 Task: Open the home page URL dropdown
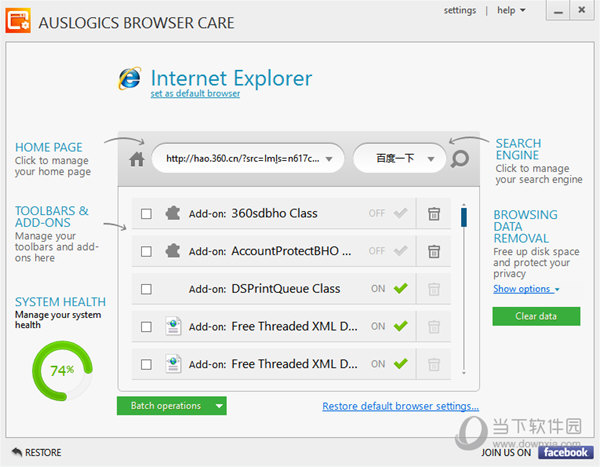tap(329, 159)
